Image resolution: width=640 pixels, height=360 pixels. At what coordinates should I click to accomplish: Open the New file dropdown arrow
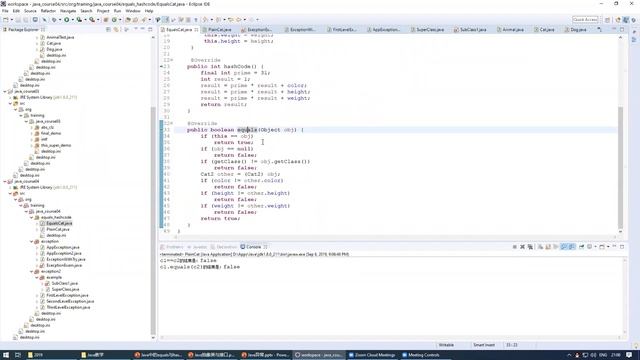(11, 20)
